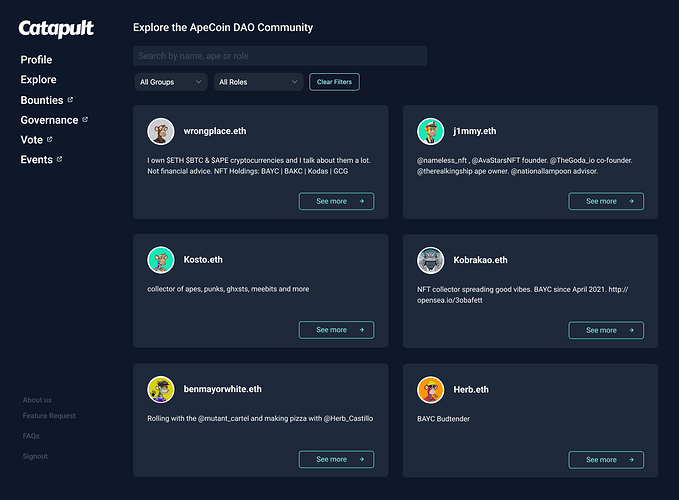Select the j1mmy.eth name

(x=475, y=131)
